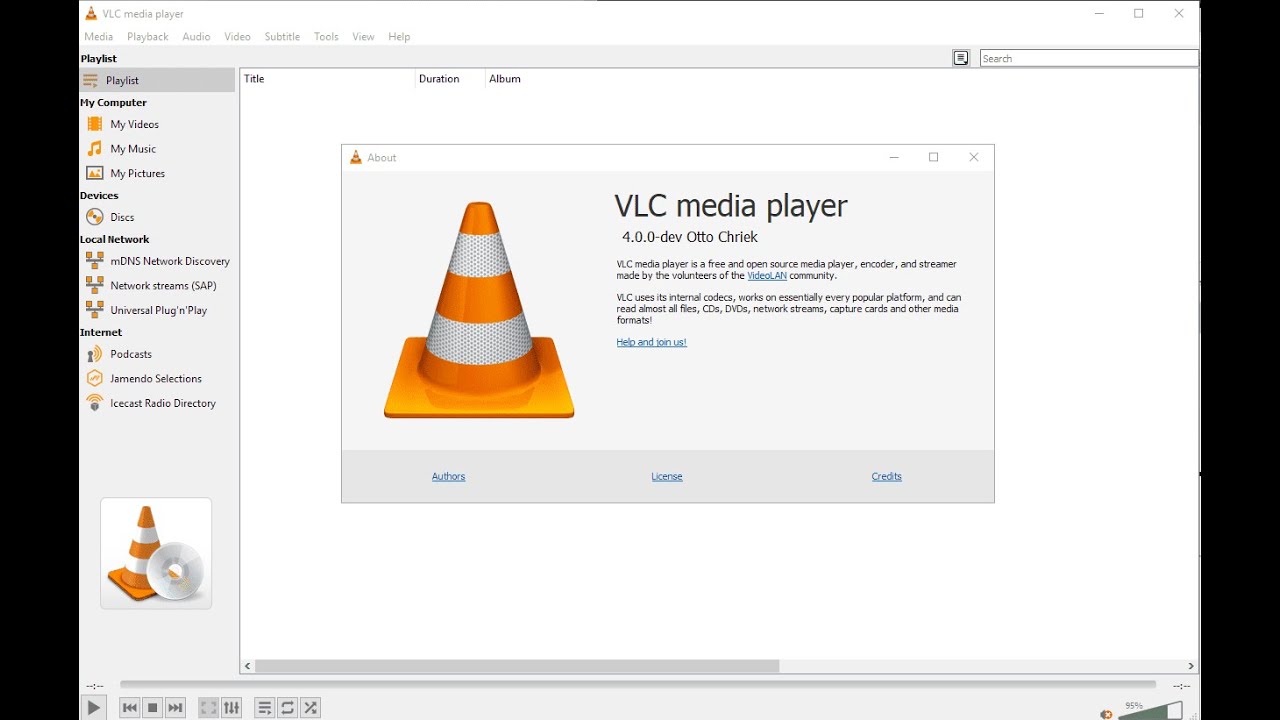Focus the playlist Search field
The height and width of the screenshot is (720, 1280).
(1089, 58)
